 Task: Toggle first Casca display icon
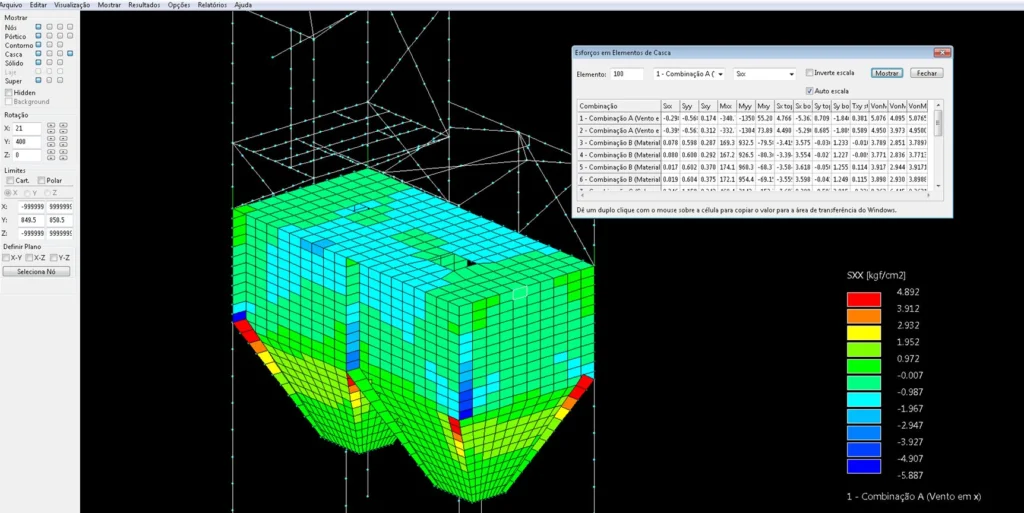coord(38,53)
